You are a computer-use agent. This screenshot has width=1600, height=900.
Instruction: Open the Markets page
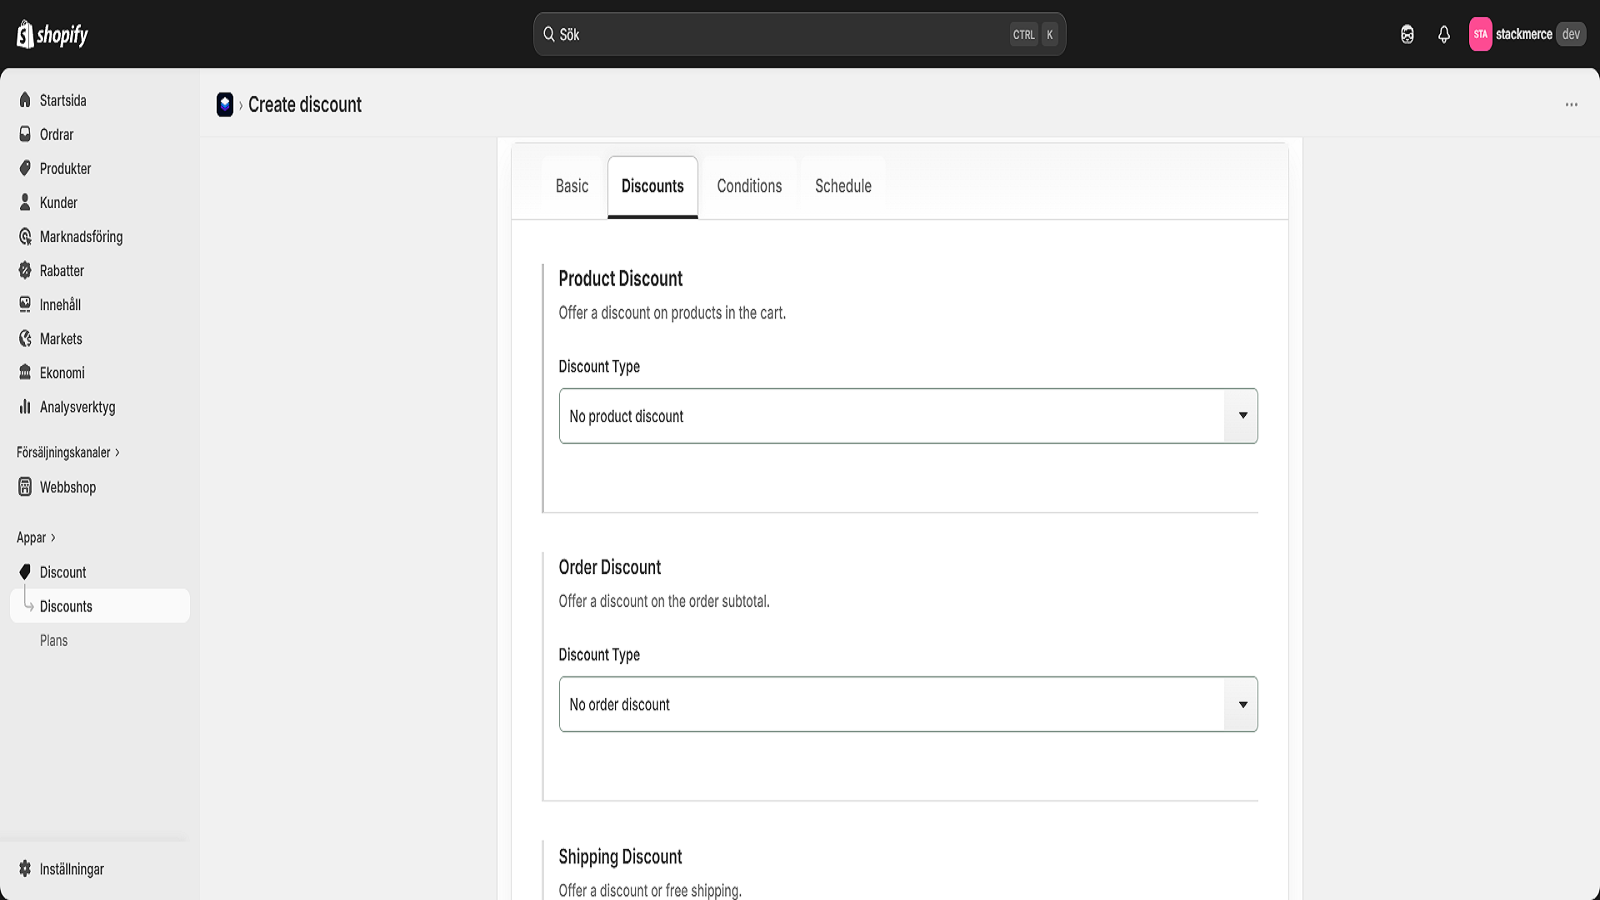[x=61, y=338]
